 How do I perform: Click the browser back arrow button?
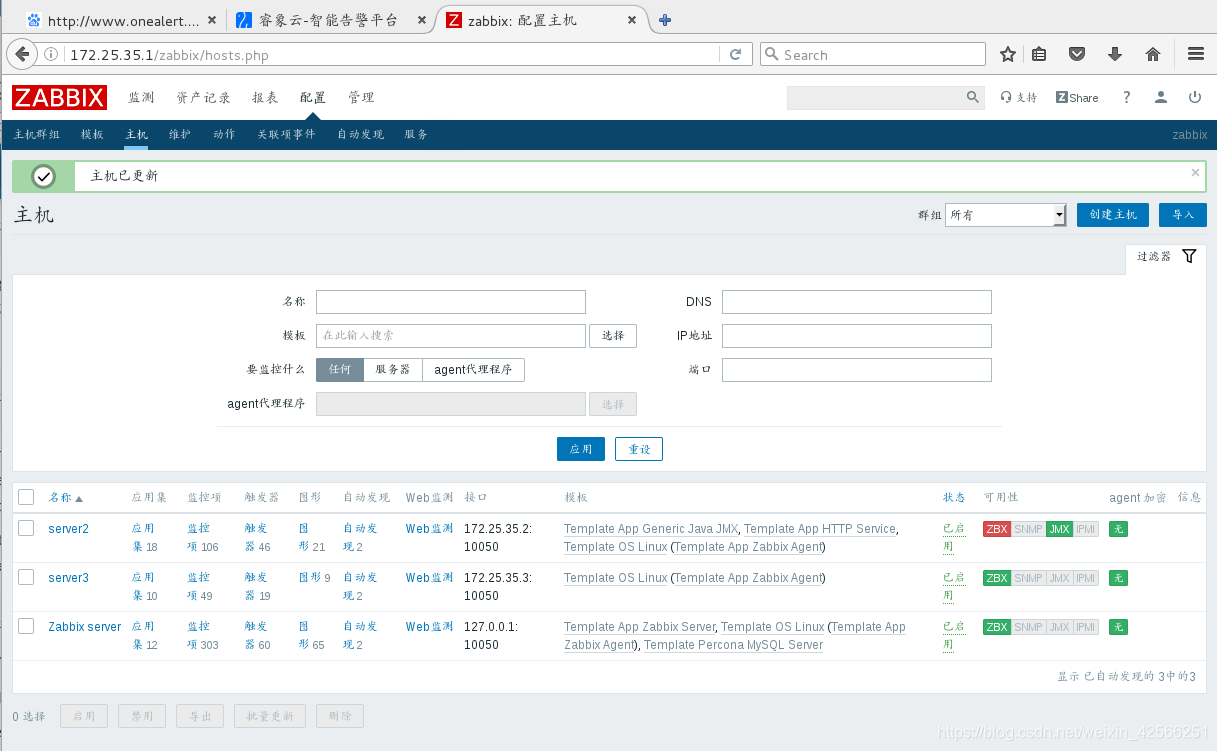(22, 54)
